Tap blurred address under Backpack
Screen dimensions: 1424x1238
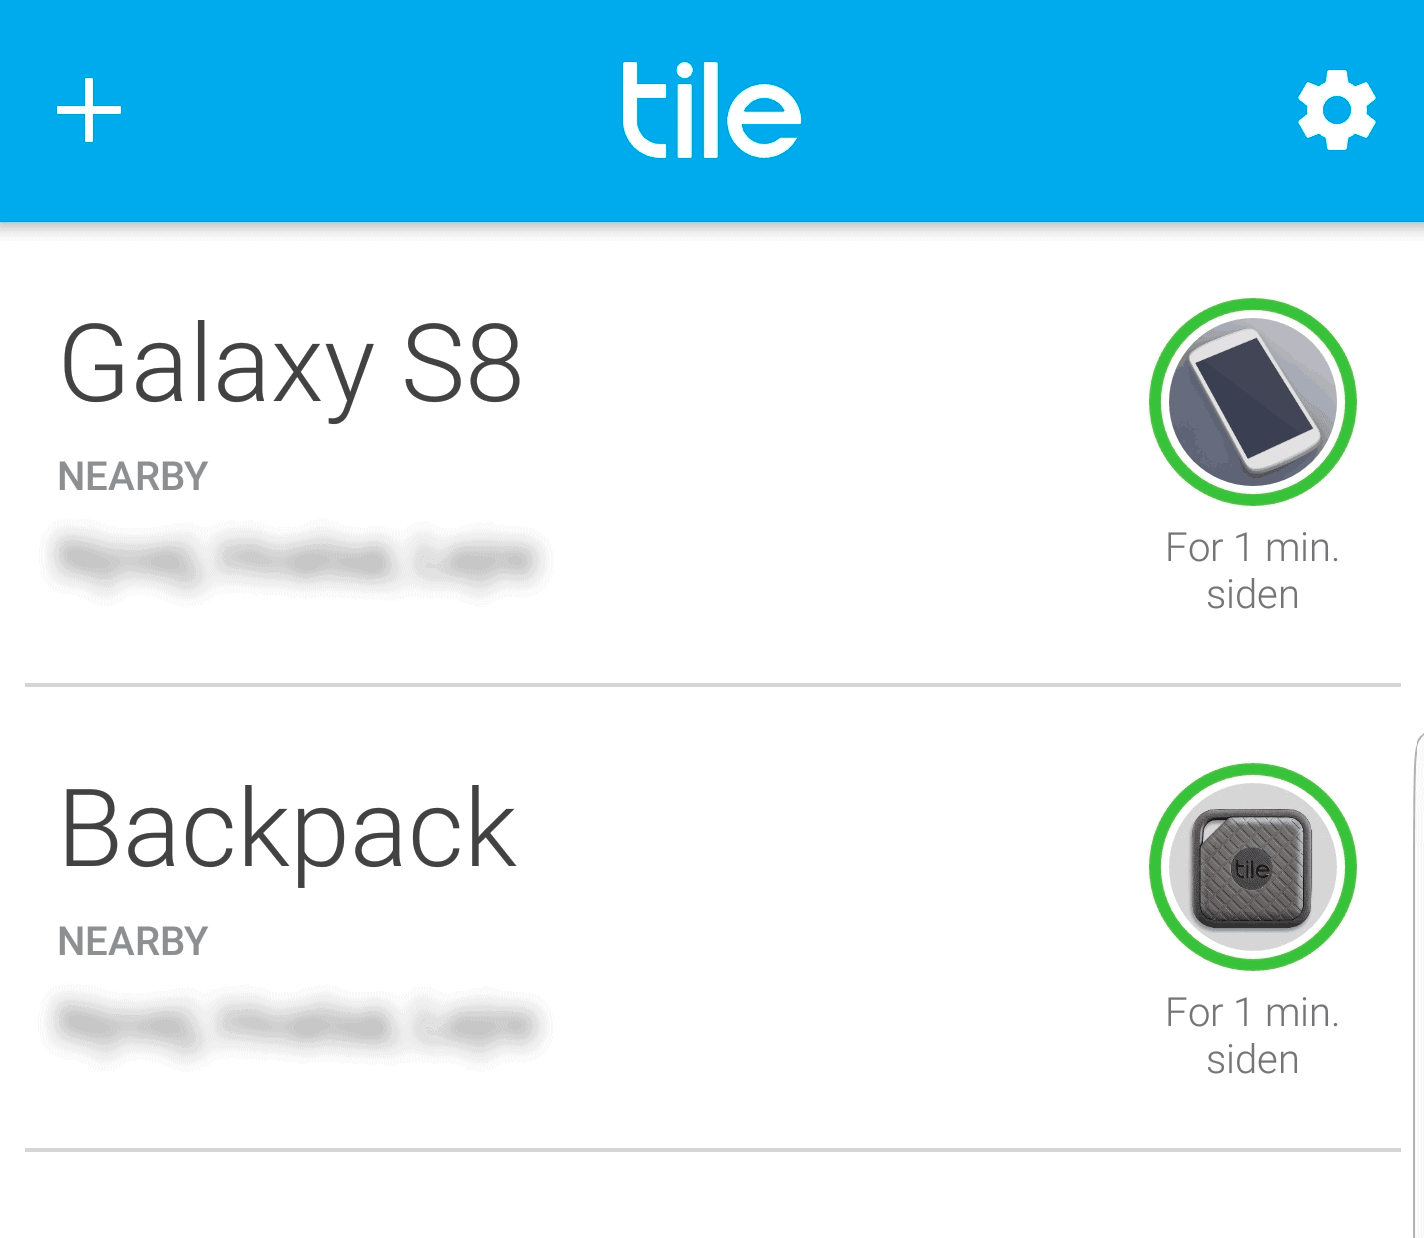[x=297, y=1024]
